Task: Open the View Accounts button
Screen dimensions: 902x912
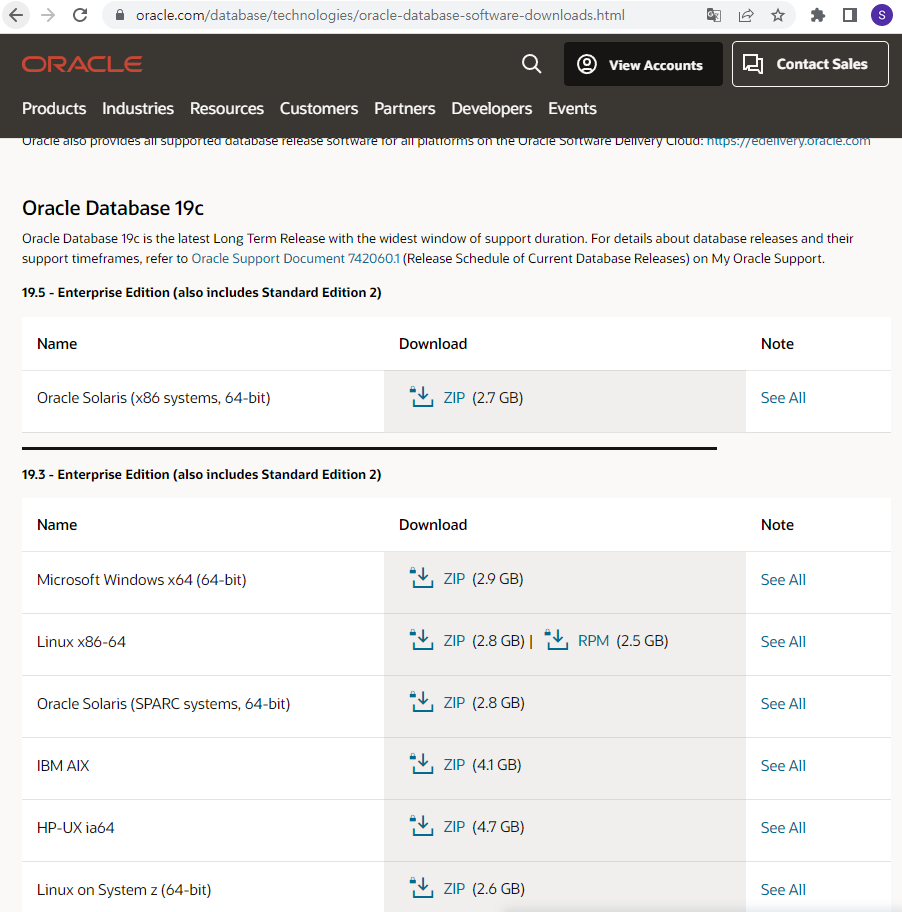Action: click(x=643, y=64)
